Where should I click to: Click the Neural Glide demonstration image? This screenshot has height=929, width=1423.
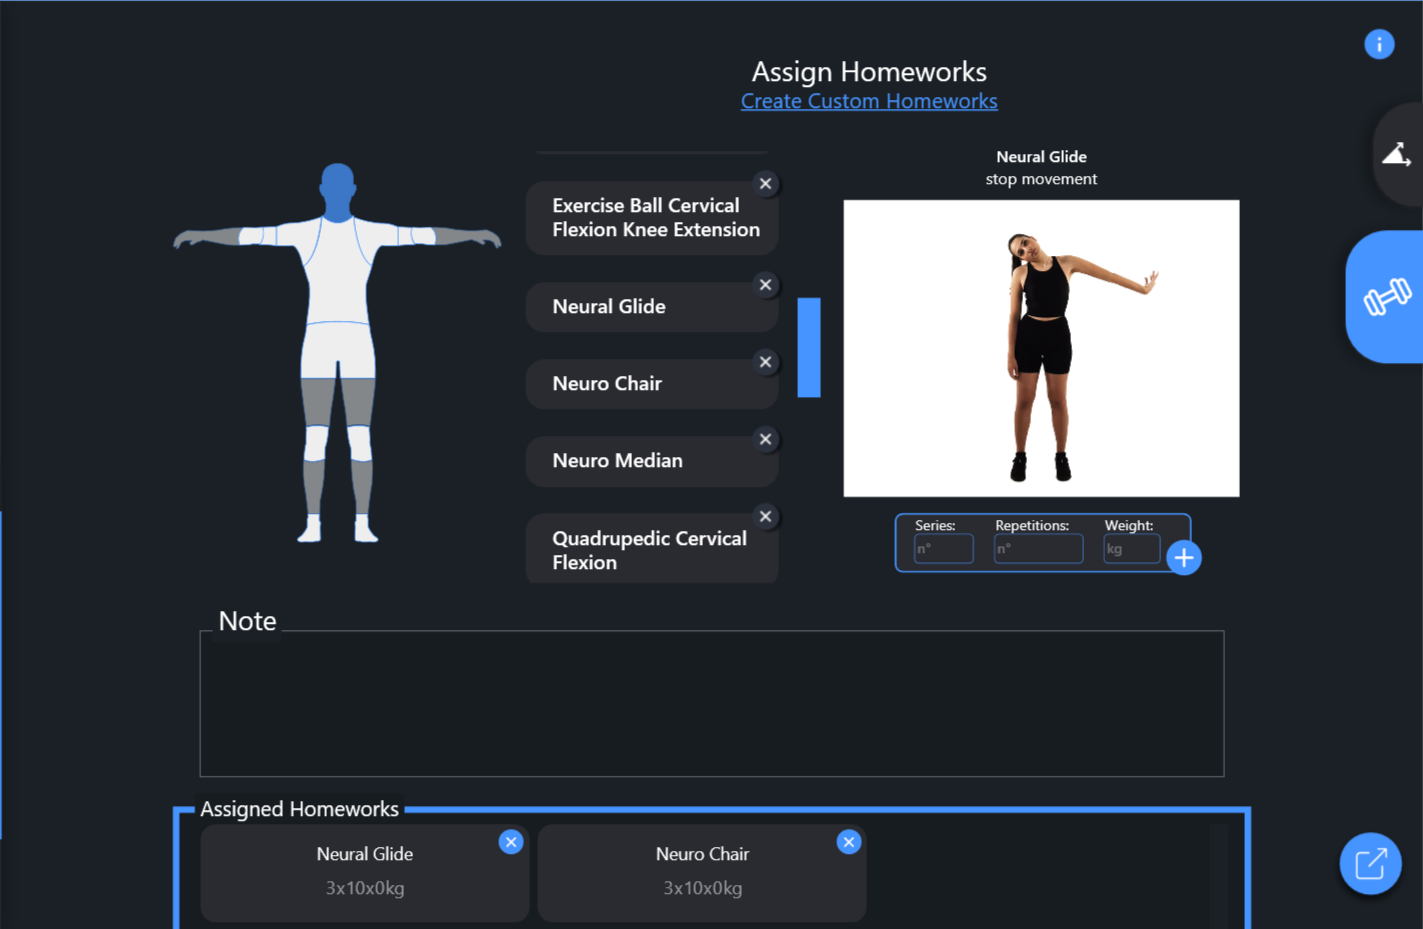click(1041, 348)
